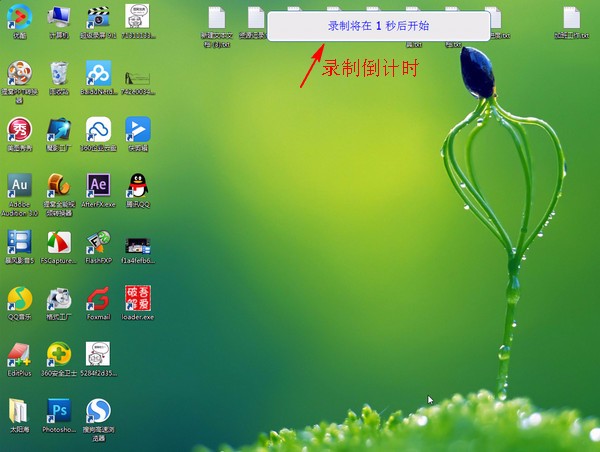Viewport: 600px width, 452px height.
Task: Launch AfterFX.exe shortcut
Action: pyautogui.click(x=98, y=191)
